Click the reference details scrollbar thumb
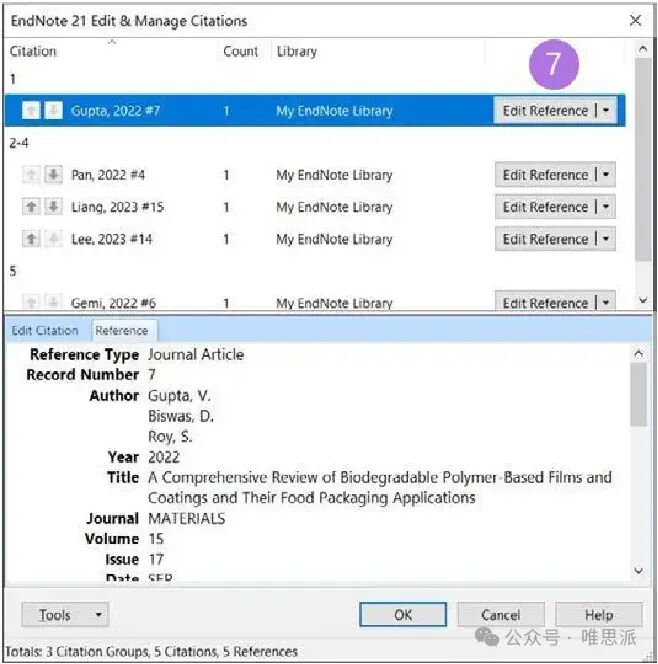 [x=638, y=394]
